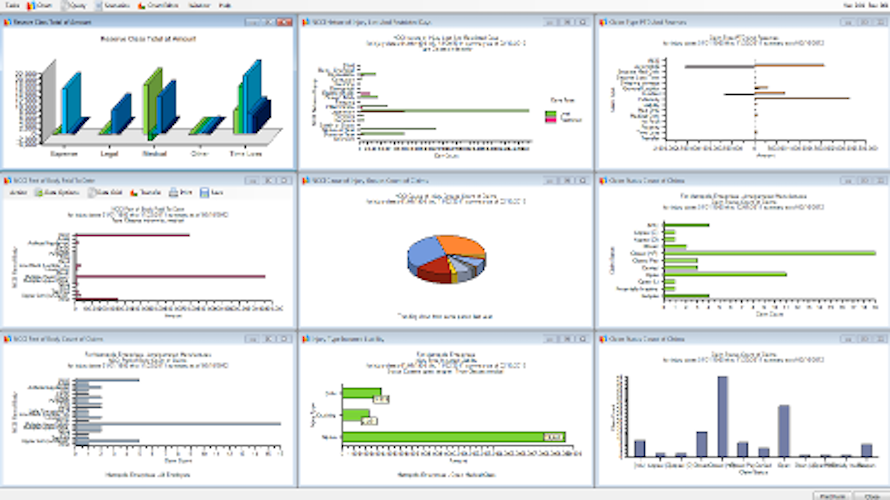
Task: Click the pink legend swatch in chart
Action: 551,120
